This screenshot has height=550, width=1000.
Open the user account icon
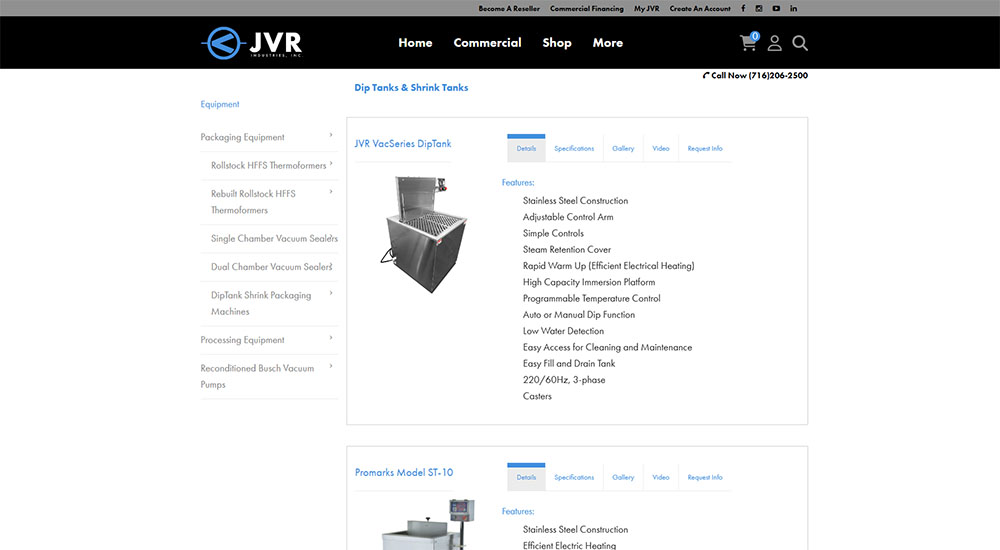(x=774, y=43)
